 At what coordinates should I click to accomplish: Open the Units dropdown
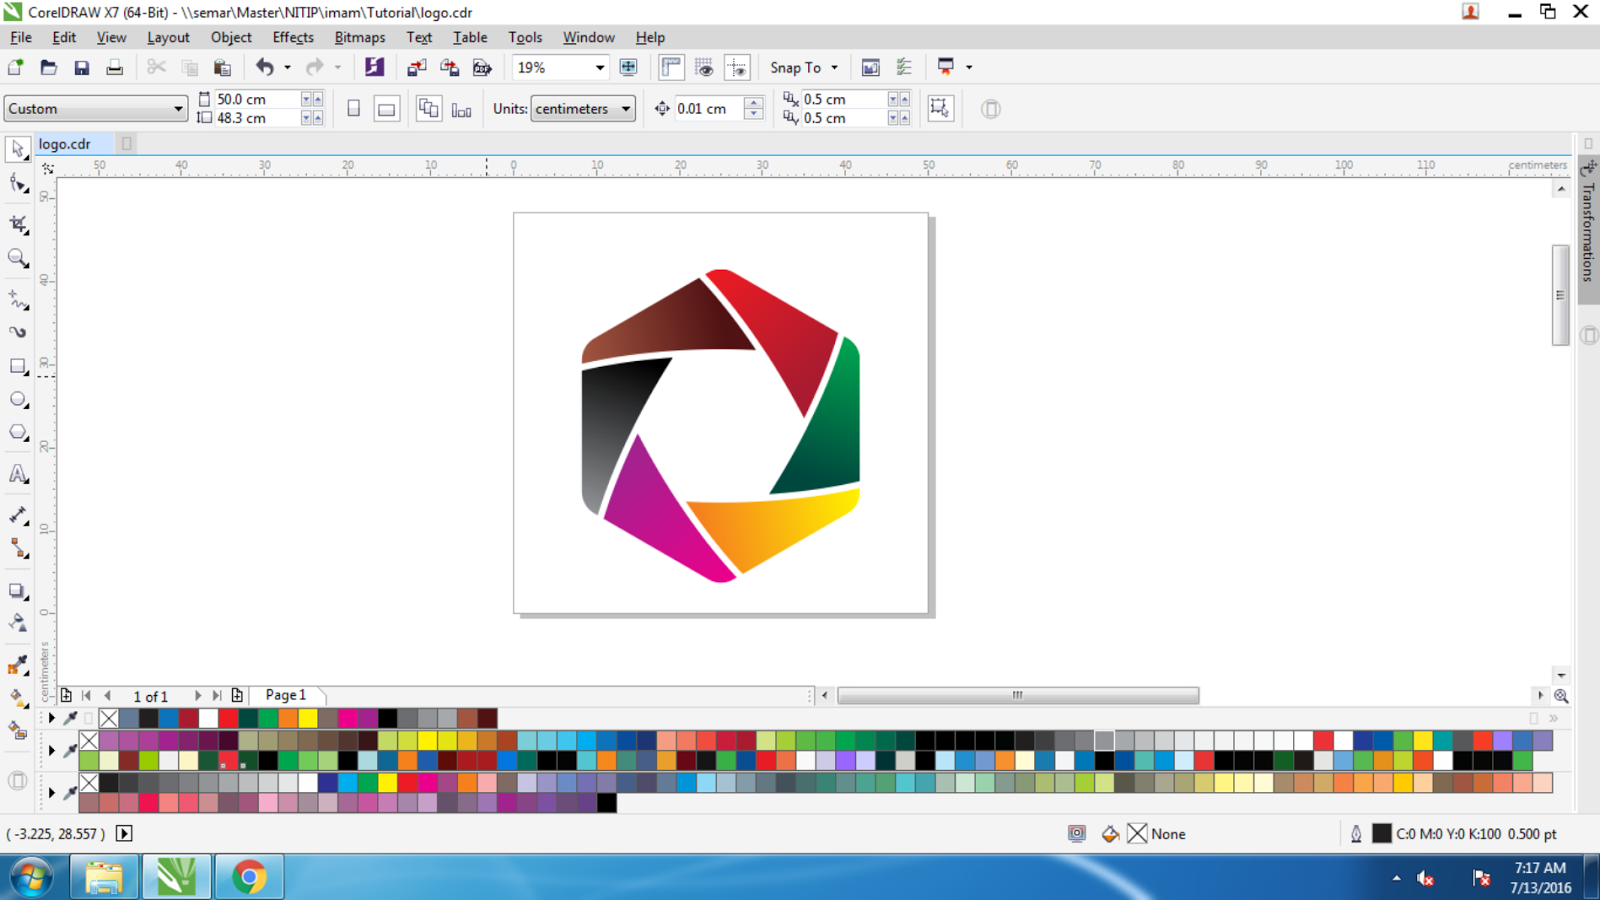pos(582,108)
